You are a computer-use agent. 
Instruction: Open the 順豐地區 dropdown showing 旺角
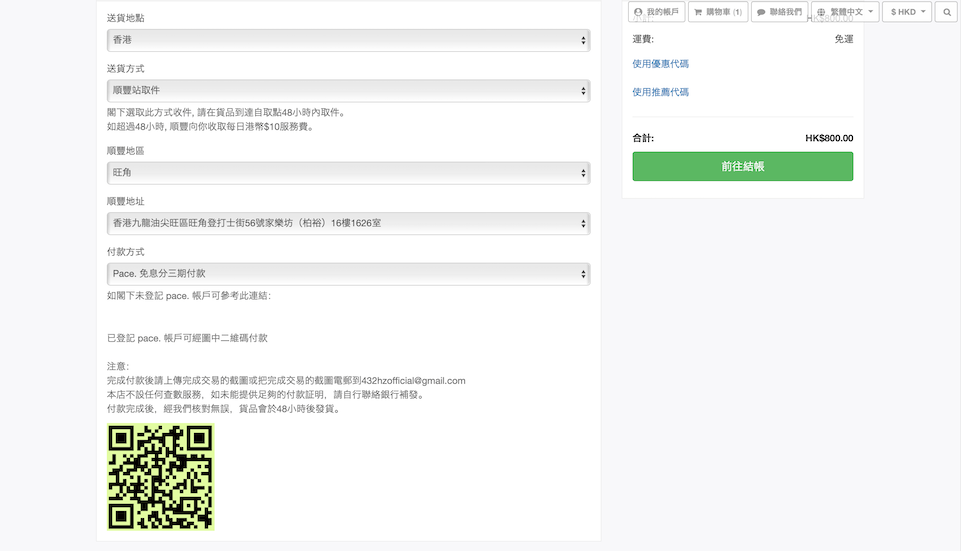348,173
